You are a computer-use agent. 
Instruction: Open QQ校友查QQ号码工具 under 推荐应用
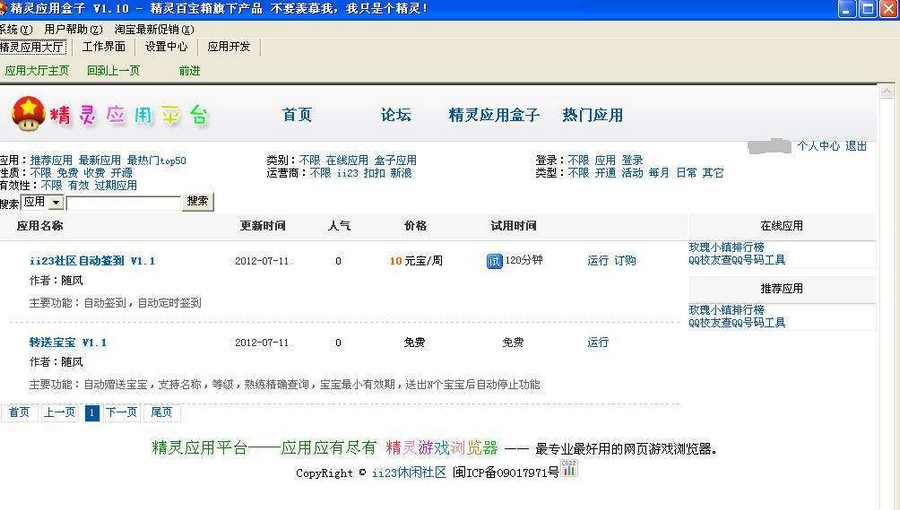click(736, 322)
